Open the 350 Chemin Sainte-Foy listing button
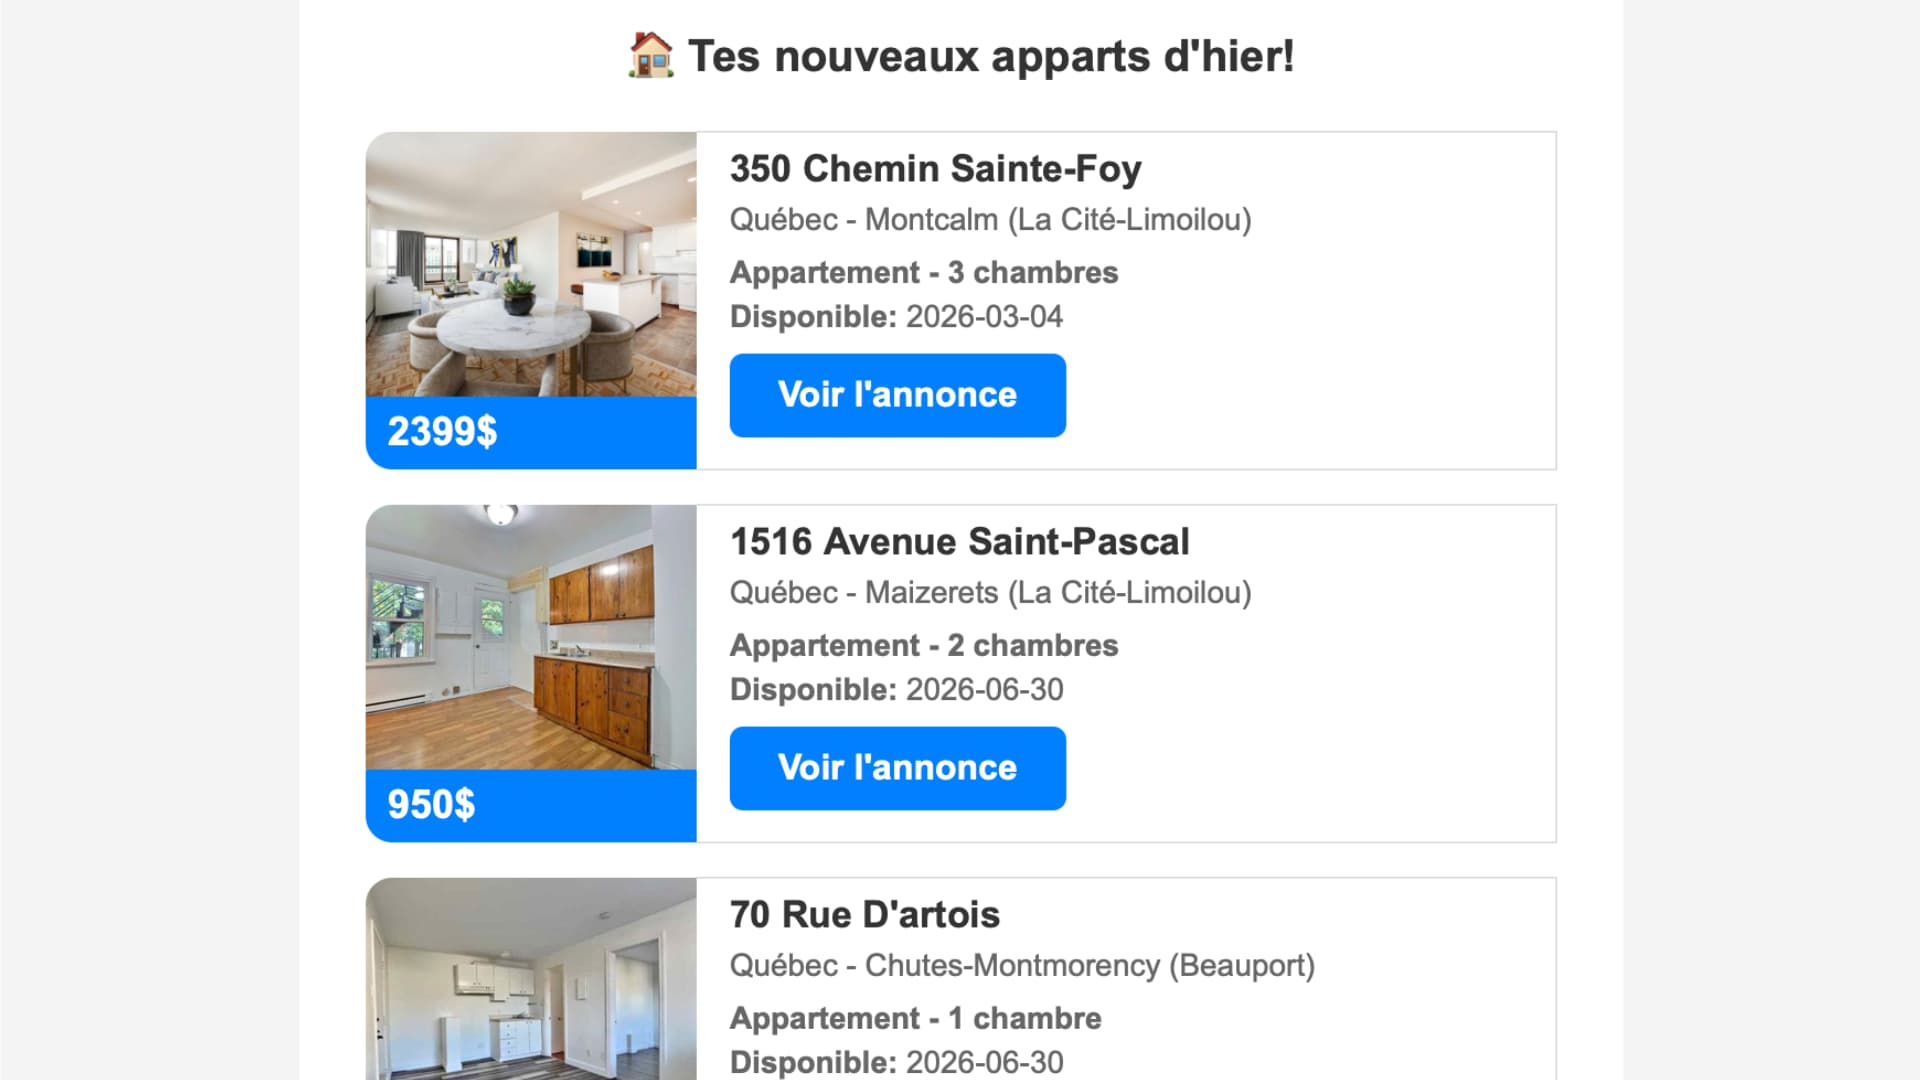This screenshot has height=1080, width=1920. click(897, 395)
